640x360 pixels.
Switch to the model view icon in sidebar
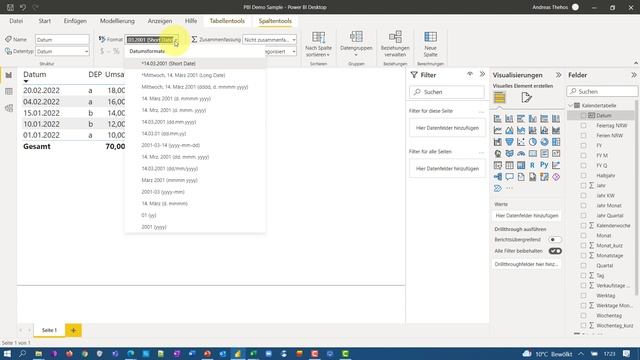click(9, 108)
